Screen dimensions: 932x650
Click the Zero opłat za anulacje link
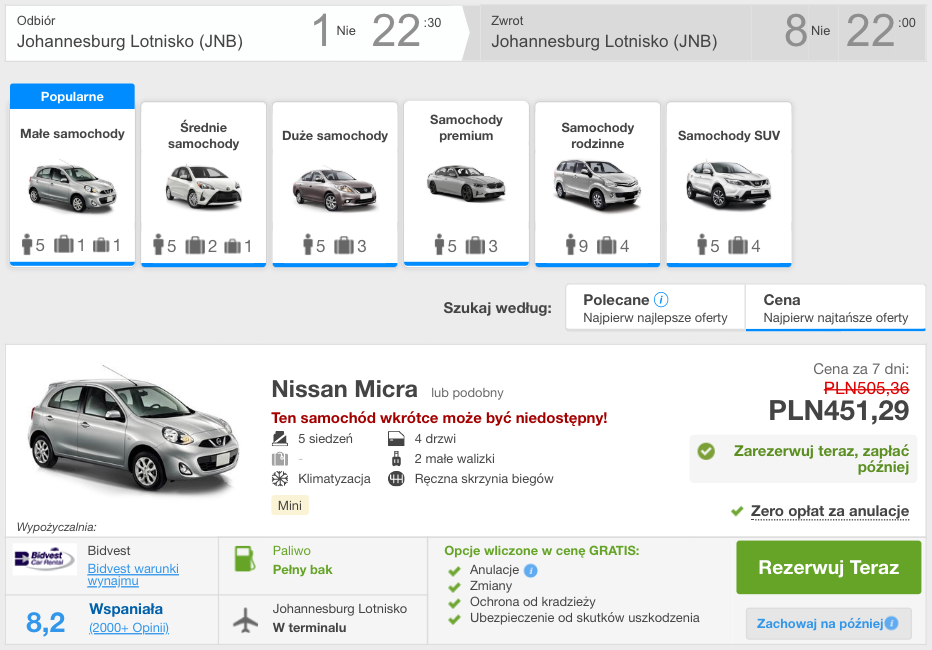(x=830, y=511)
